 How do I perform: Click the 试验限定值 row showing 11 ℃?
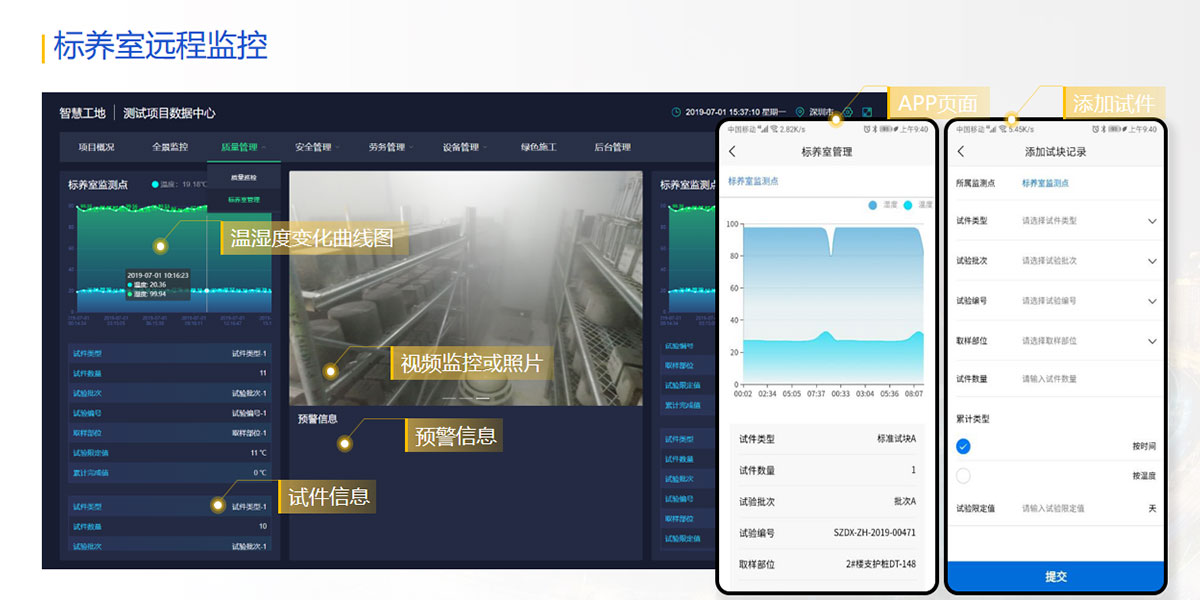170,452
